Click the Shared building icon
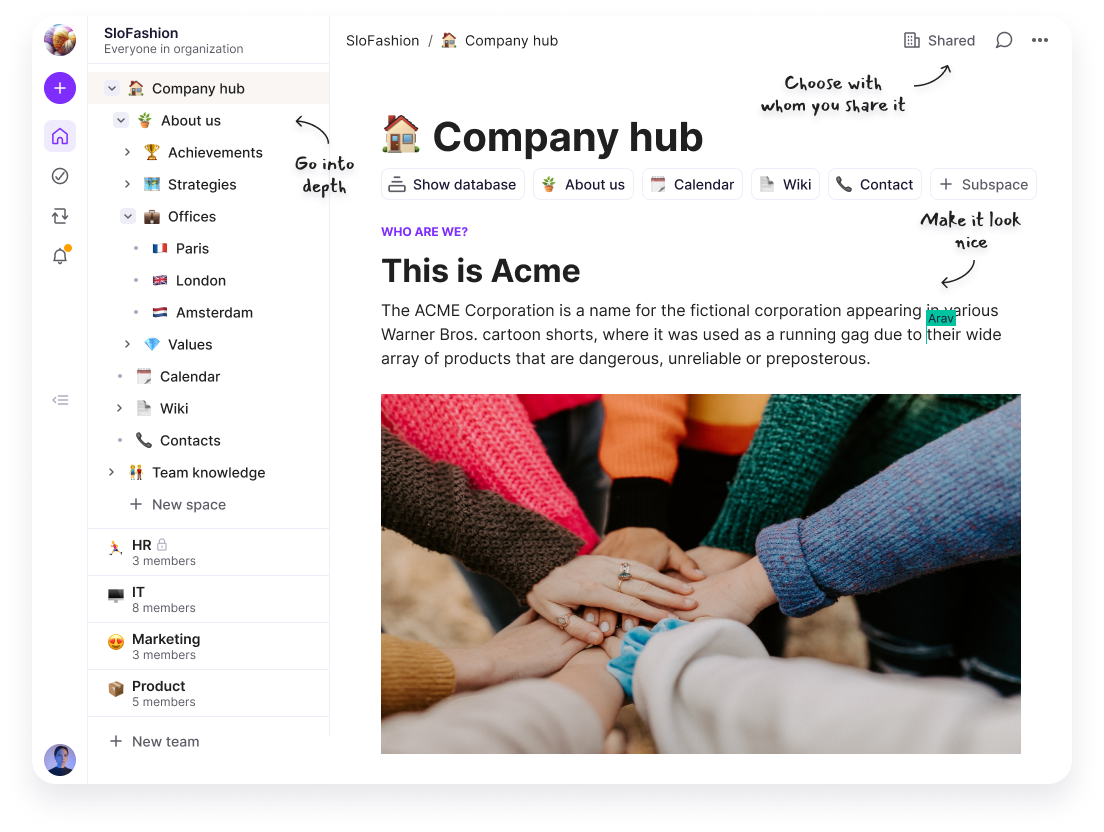This screenshot has width=1104, height=832. pos(912,40)
